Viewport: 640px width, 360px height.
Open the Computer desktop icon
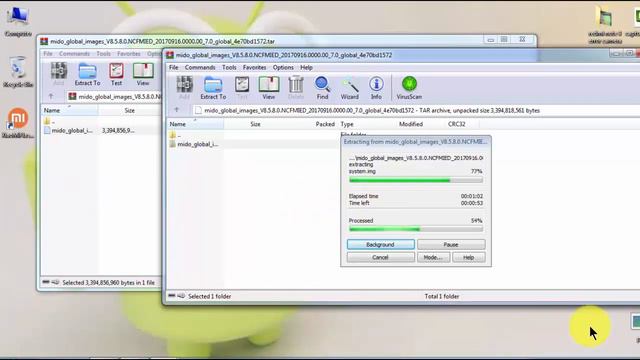[x=18, y=22]
